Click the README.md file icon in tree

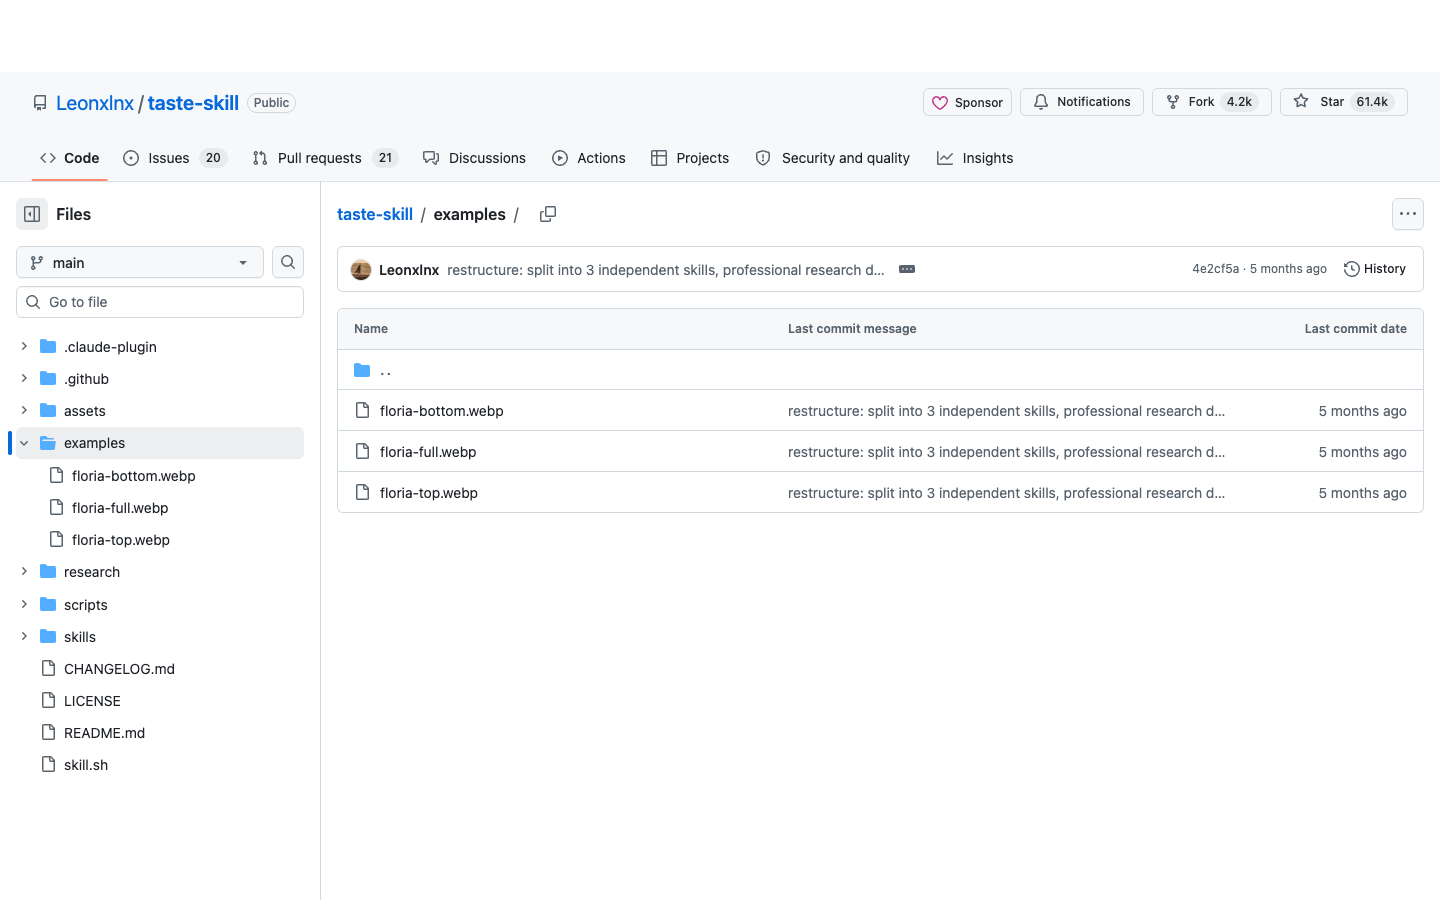point(48,732)
